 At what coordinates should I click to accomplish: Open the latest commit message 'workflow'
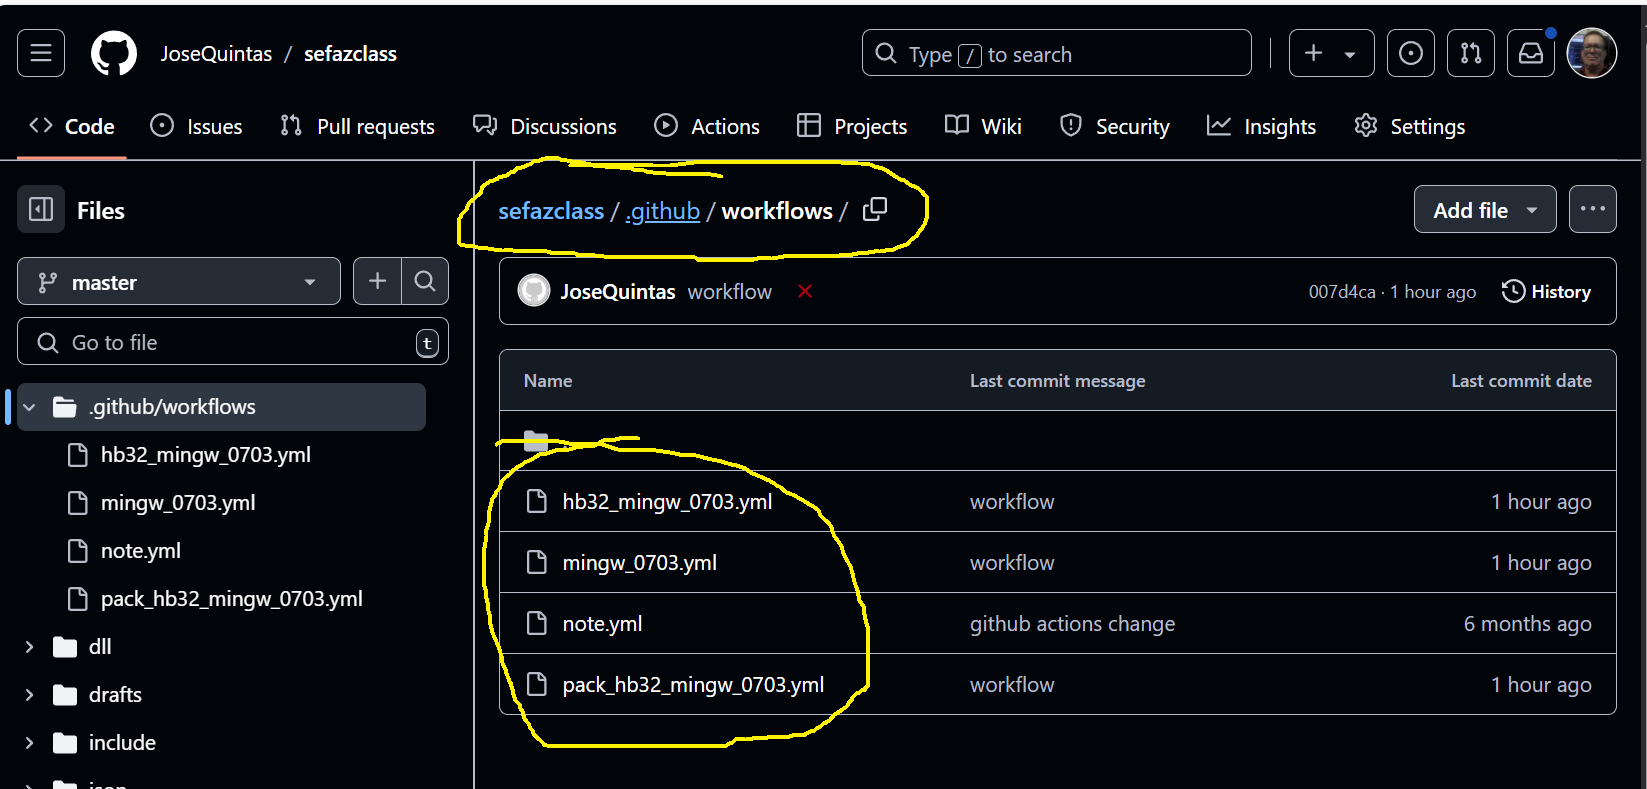(x=730, y=292)
